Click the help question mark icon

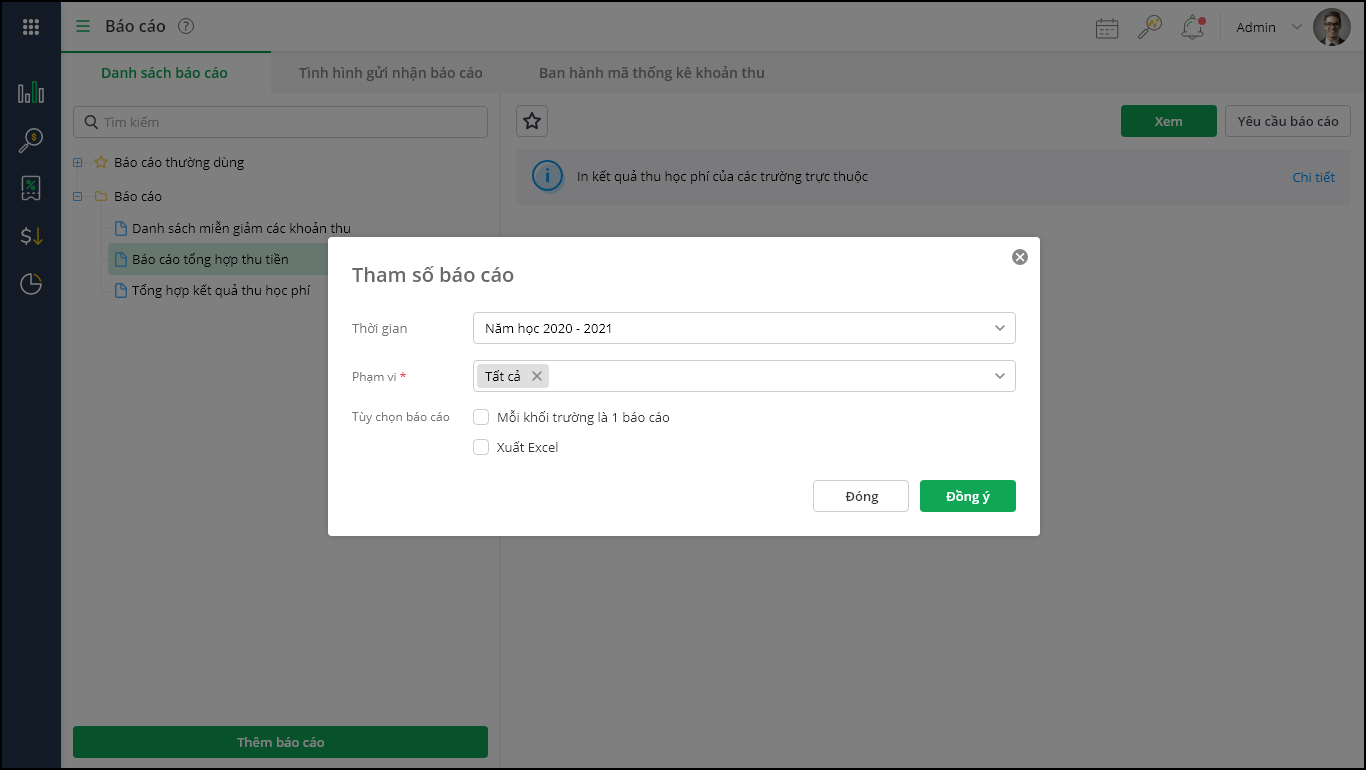pos(186,27)
